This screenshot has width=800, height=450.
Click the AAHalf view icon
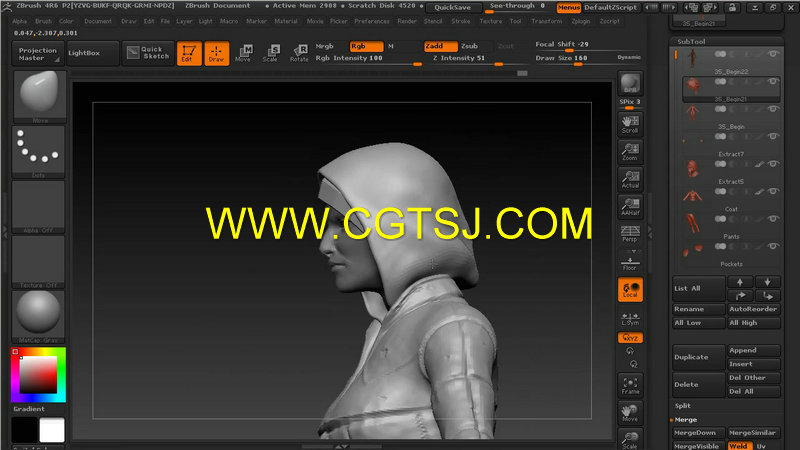[x=630, y=207]
